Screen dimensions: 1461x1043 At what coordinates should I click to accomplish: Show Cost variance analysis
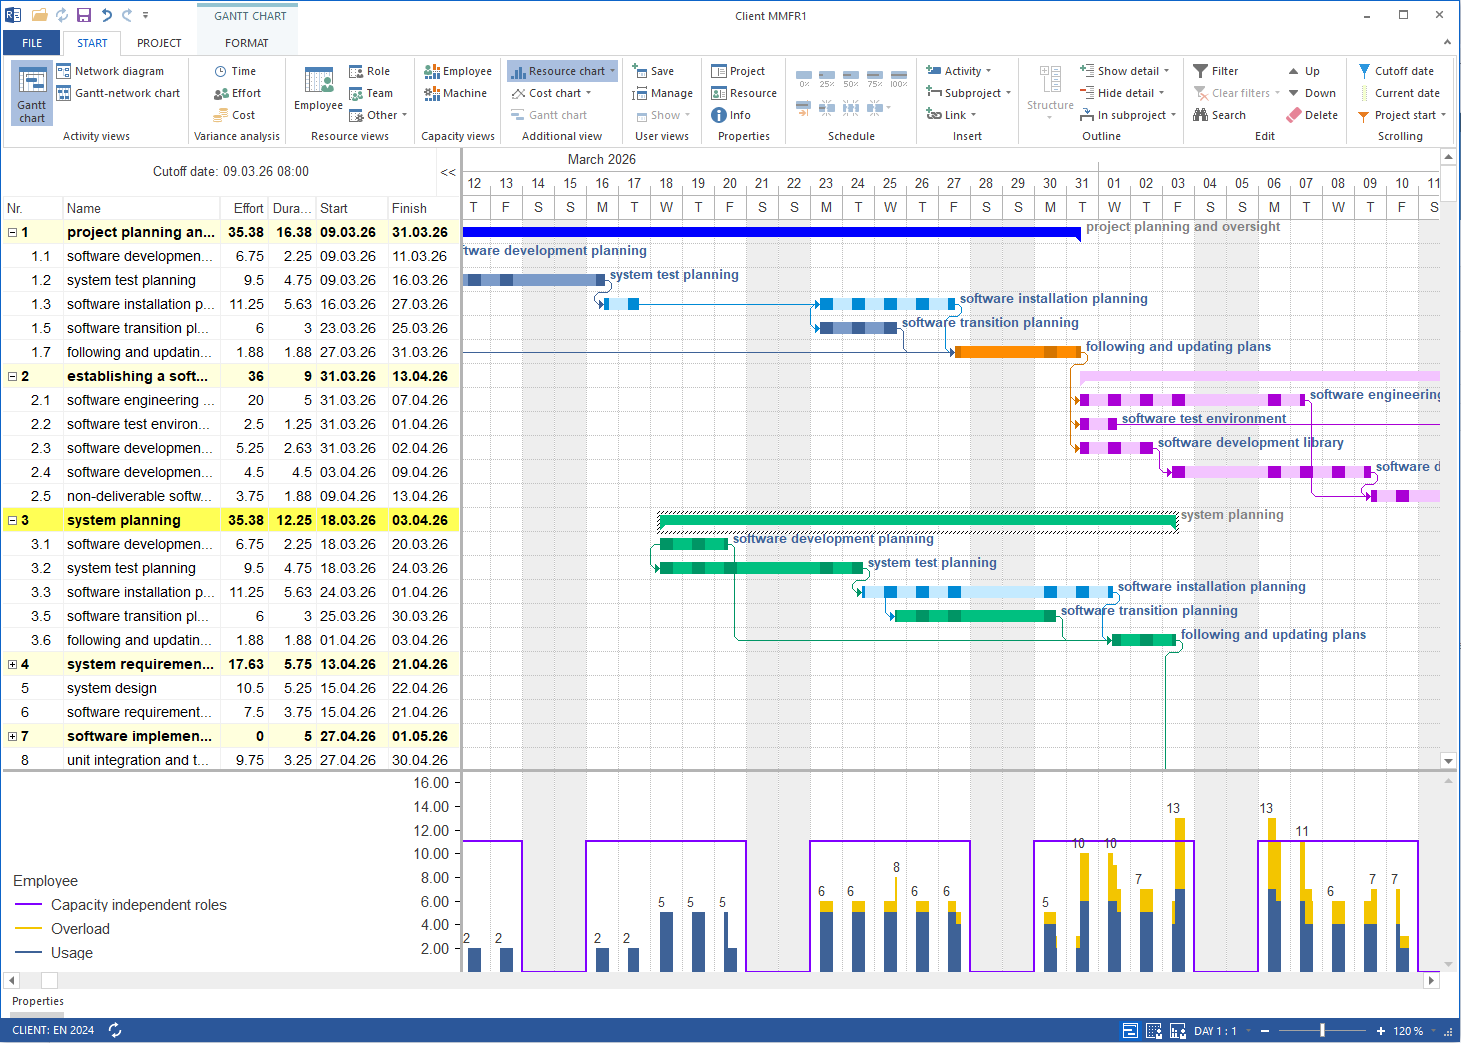click(234, 115)
